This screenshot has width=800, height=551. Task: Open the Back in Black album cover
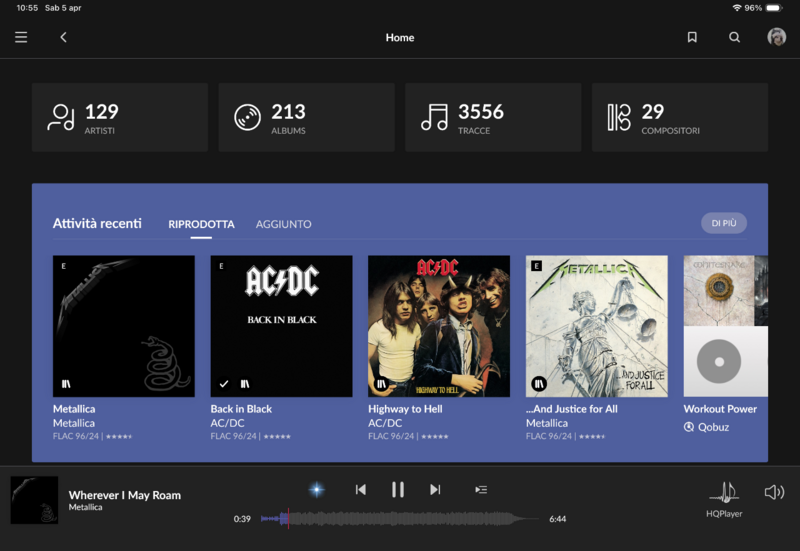point(281,326)
